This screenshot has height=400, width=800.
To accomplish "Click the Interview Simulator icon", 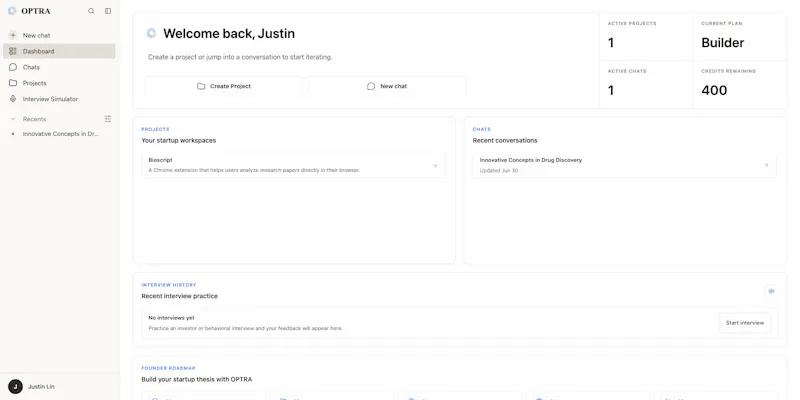I will pyautogui.click(x=13, y=99).
